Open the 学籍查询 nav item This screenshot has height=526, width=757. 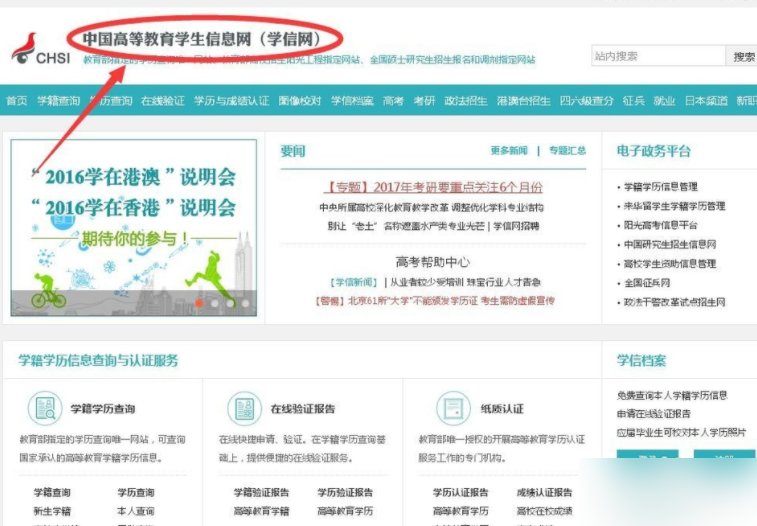(x=58, y=100)
